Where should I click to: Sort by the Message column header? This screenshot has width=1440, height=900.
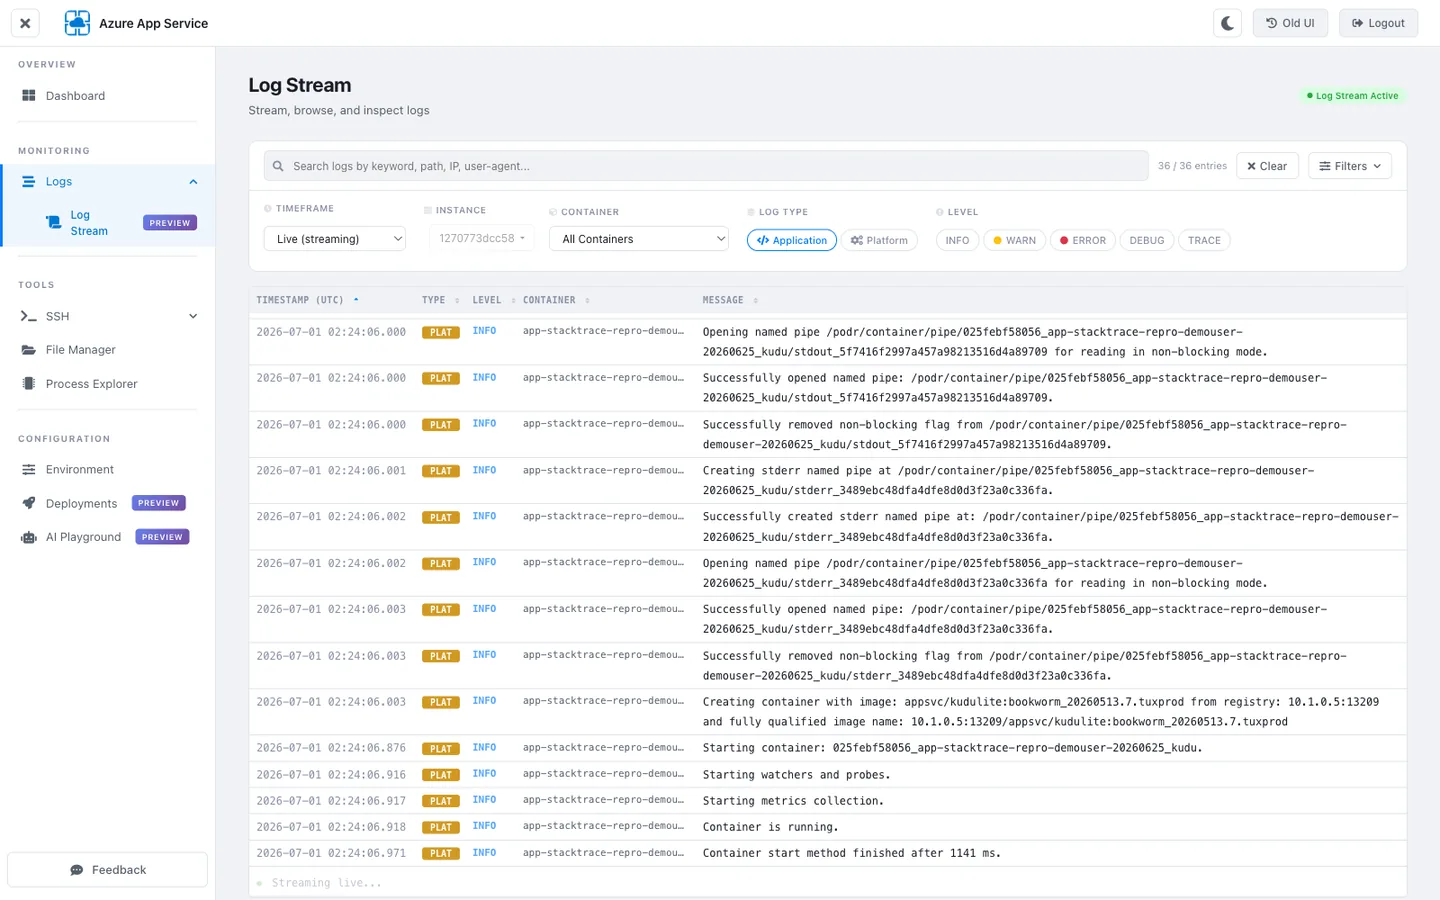(x=730, y=300)
